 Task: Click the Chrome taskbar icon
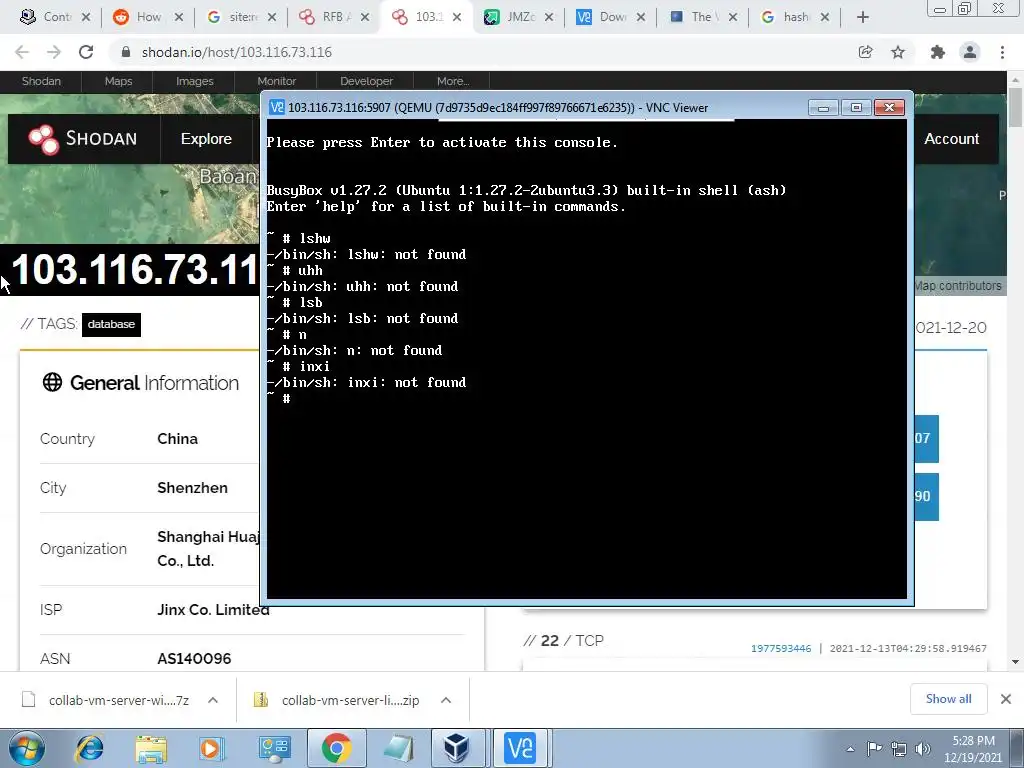click(x=336, y=748)
